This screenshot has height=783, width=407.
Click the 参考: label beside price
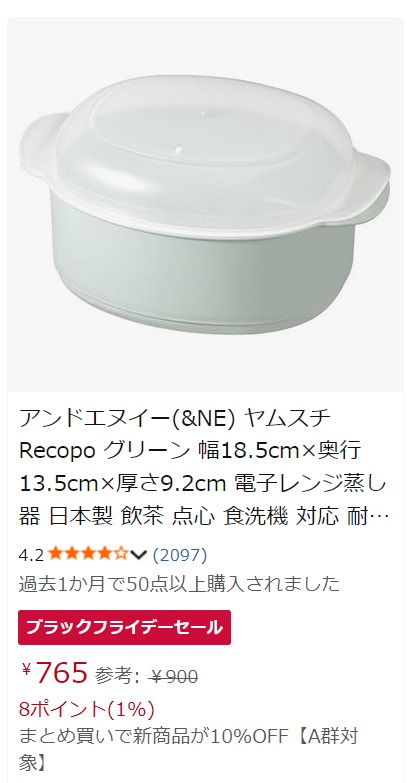[x=117, y=677]
